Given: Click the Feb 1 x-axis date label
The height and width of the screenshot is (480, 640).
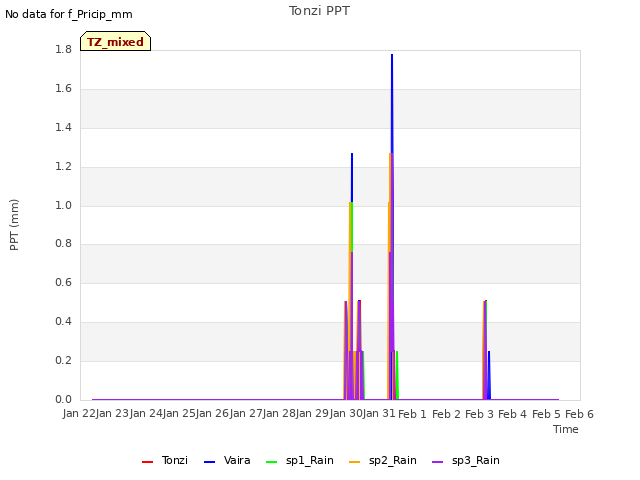Looking at the screenshot, I should (x=412, y=414).
